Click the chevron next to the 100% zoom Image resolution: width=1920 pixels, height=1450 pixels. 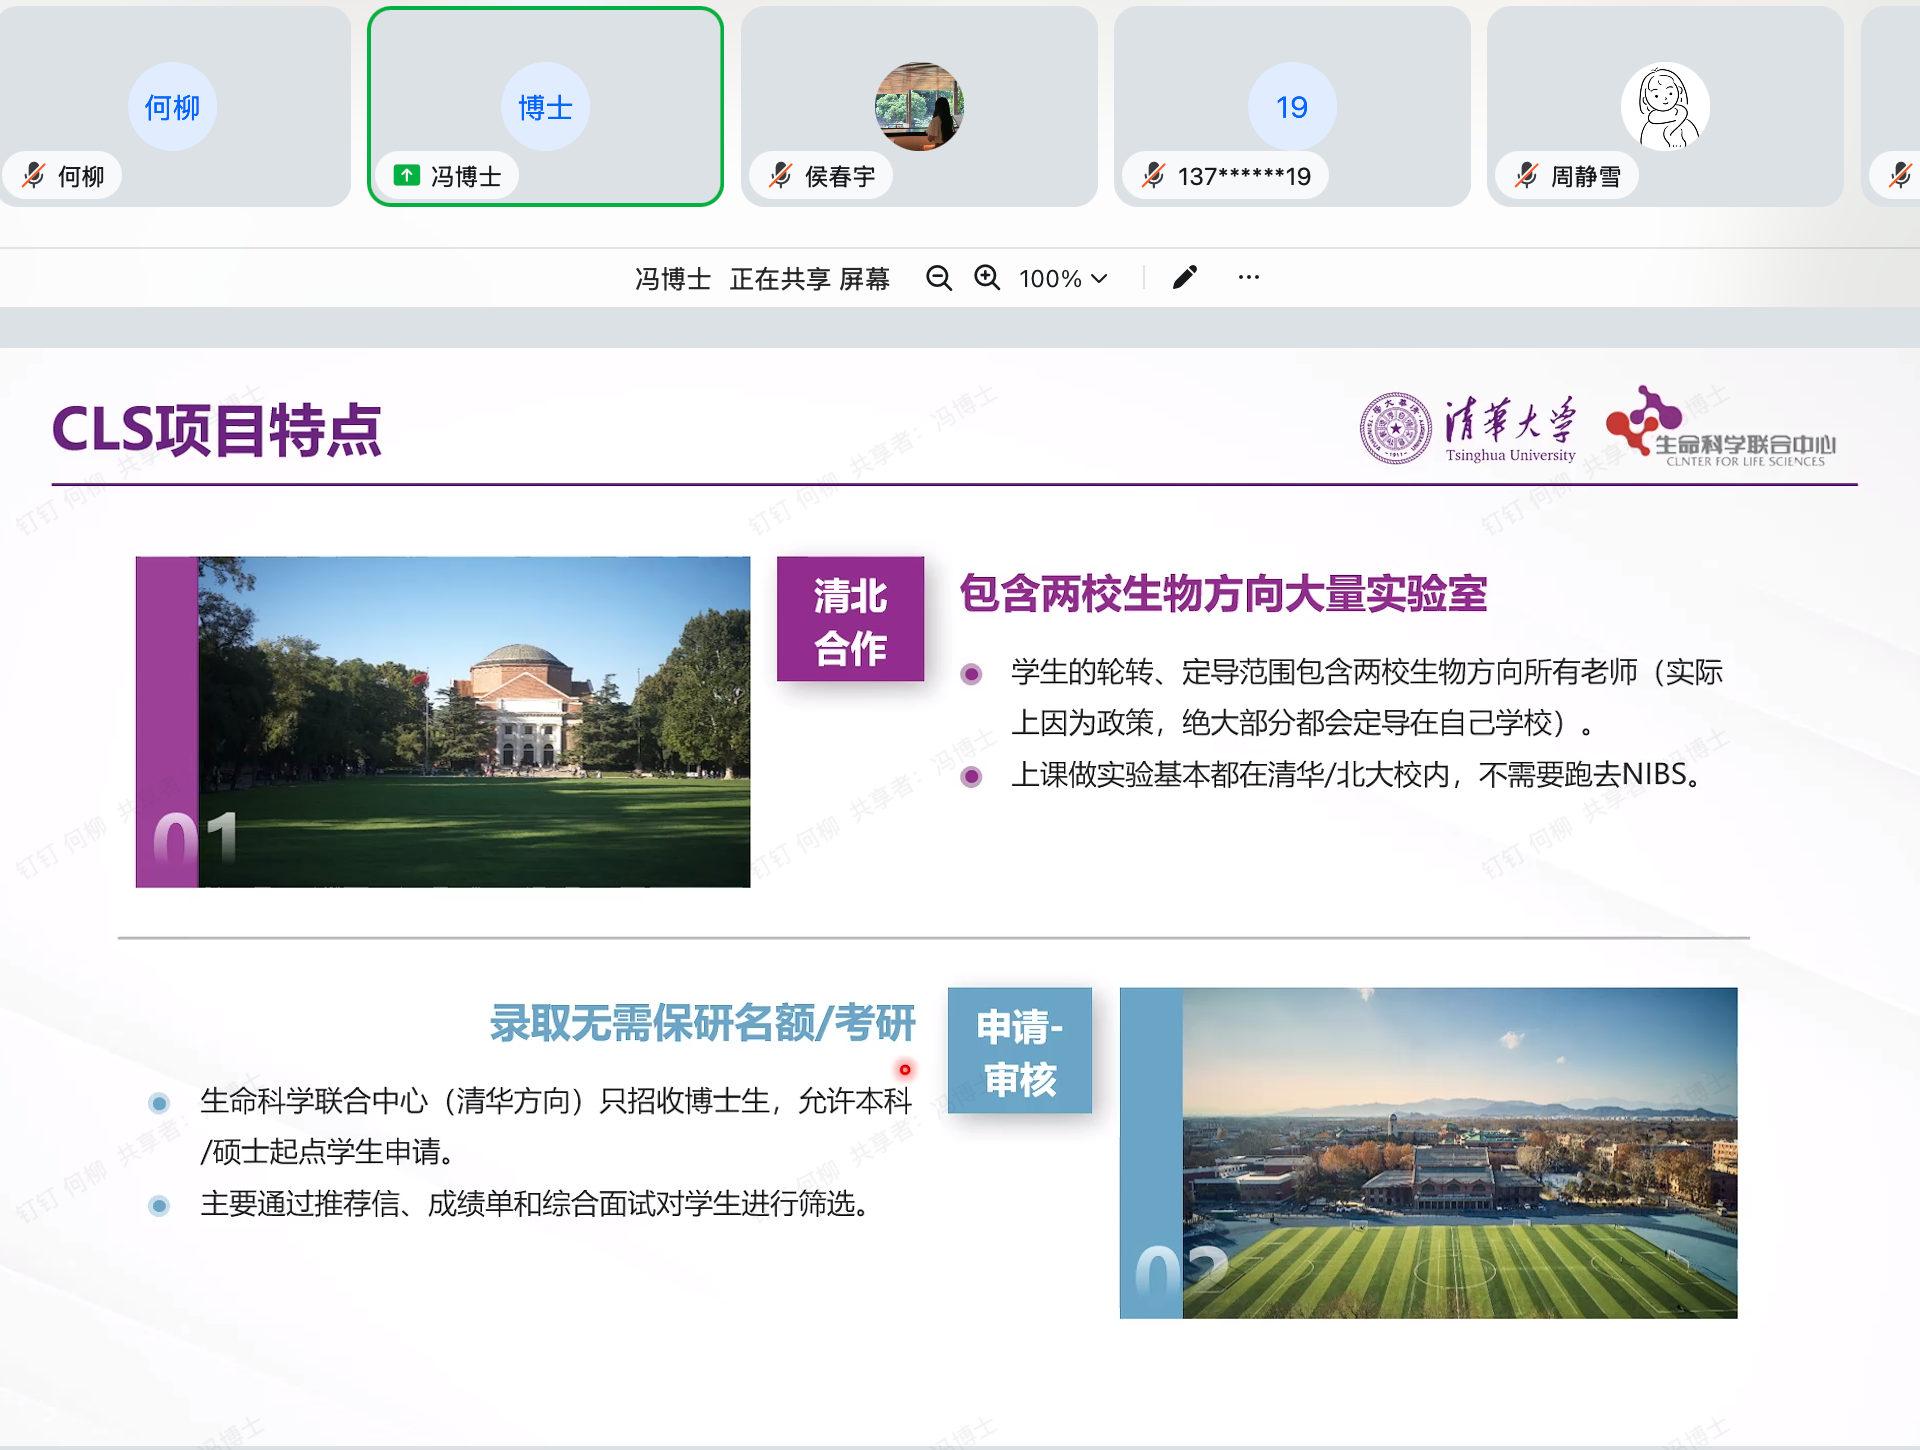coord(1100,278)
